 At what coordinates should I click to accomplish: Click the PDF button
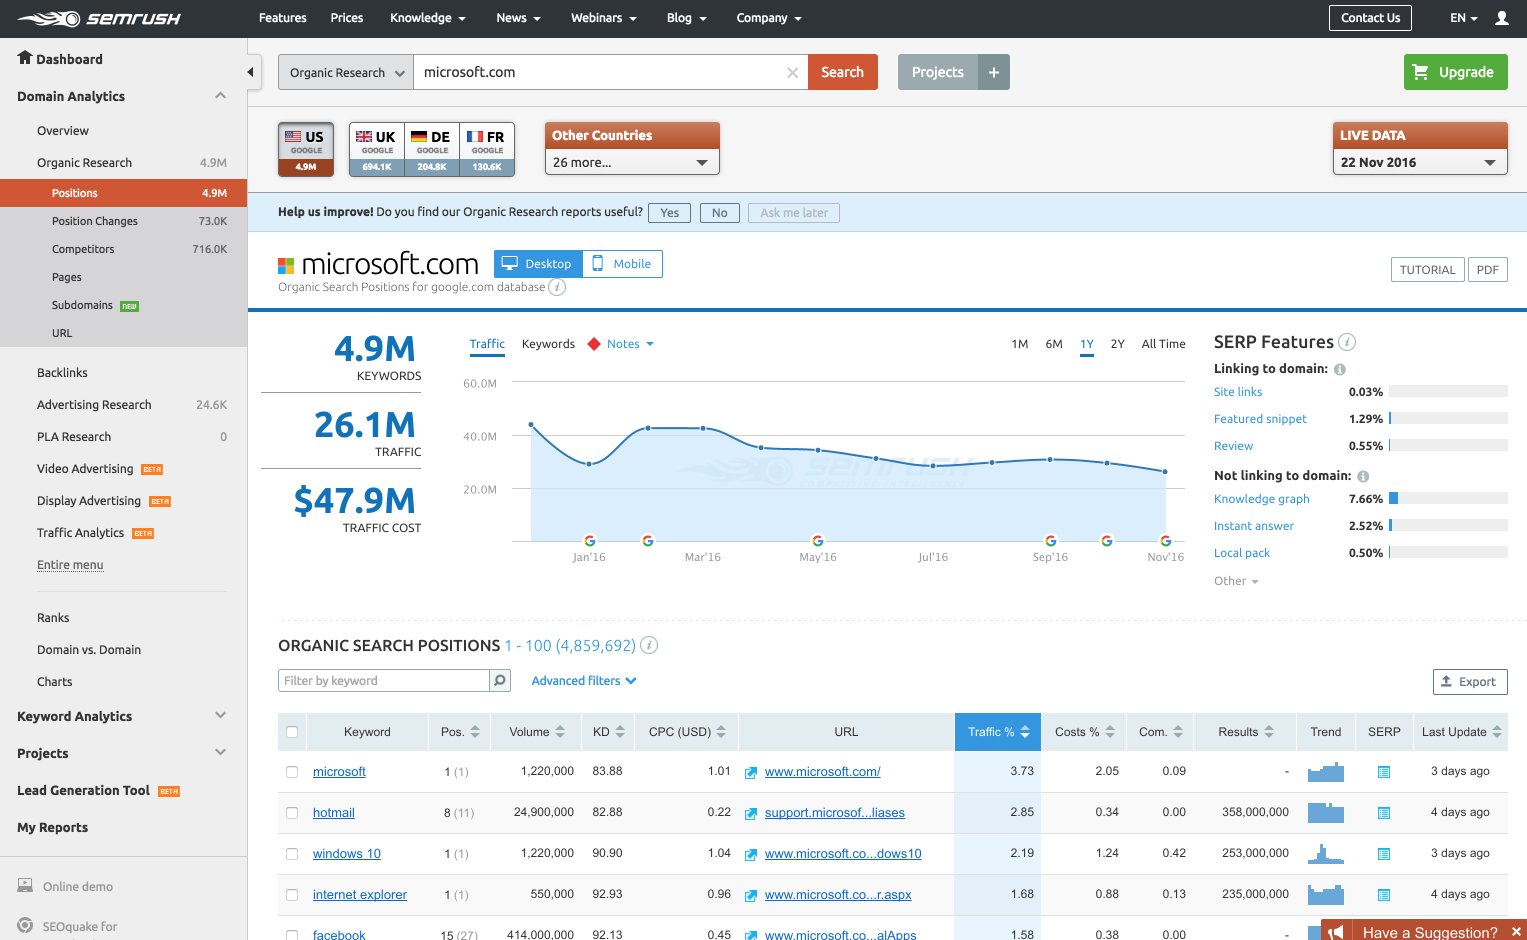tap(1488, 270)
